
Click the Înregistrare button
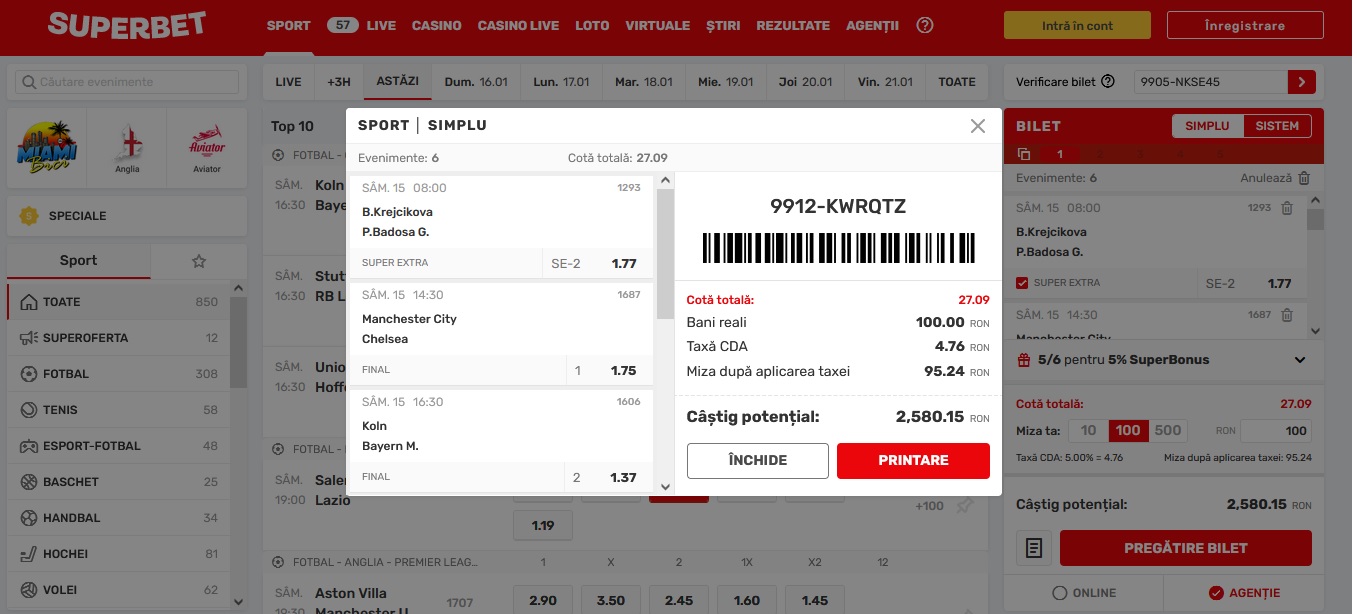1244,26
